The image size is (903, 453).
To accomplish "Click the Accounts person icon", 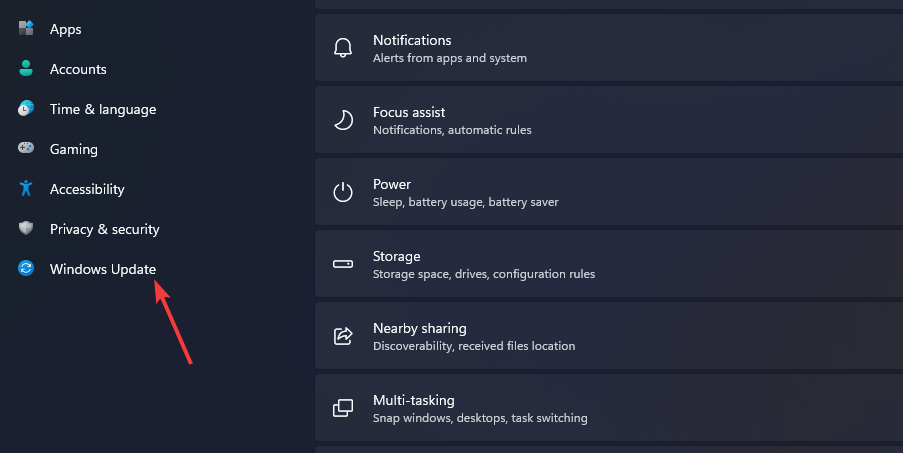I will [27, 69].
